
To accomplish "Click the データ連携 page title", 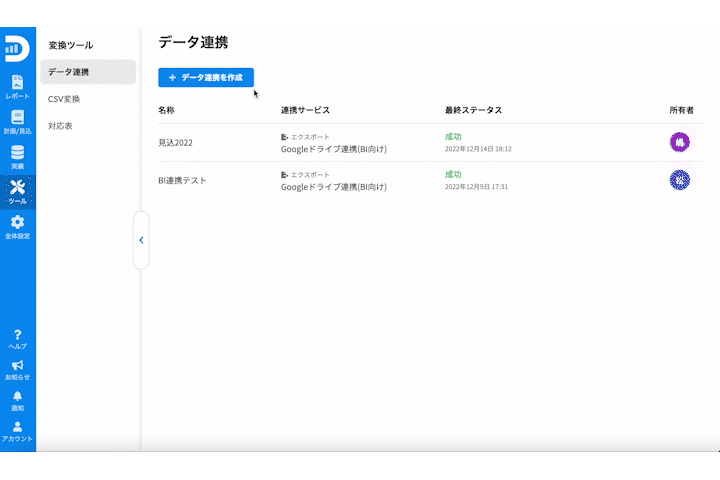I will click(x=193, y=42).
